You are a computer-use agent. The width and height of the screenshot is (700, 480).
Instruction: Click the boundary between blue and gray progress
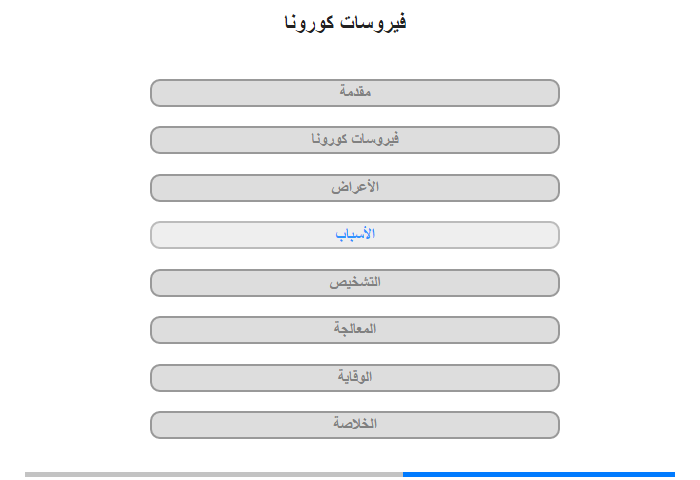click(403, 474)
